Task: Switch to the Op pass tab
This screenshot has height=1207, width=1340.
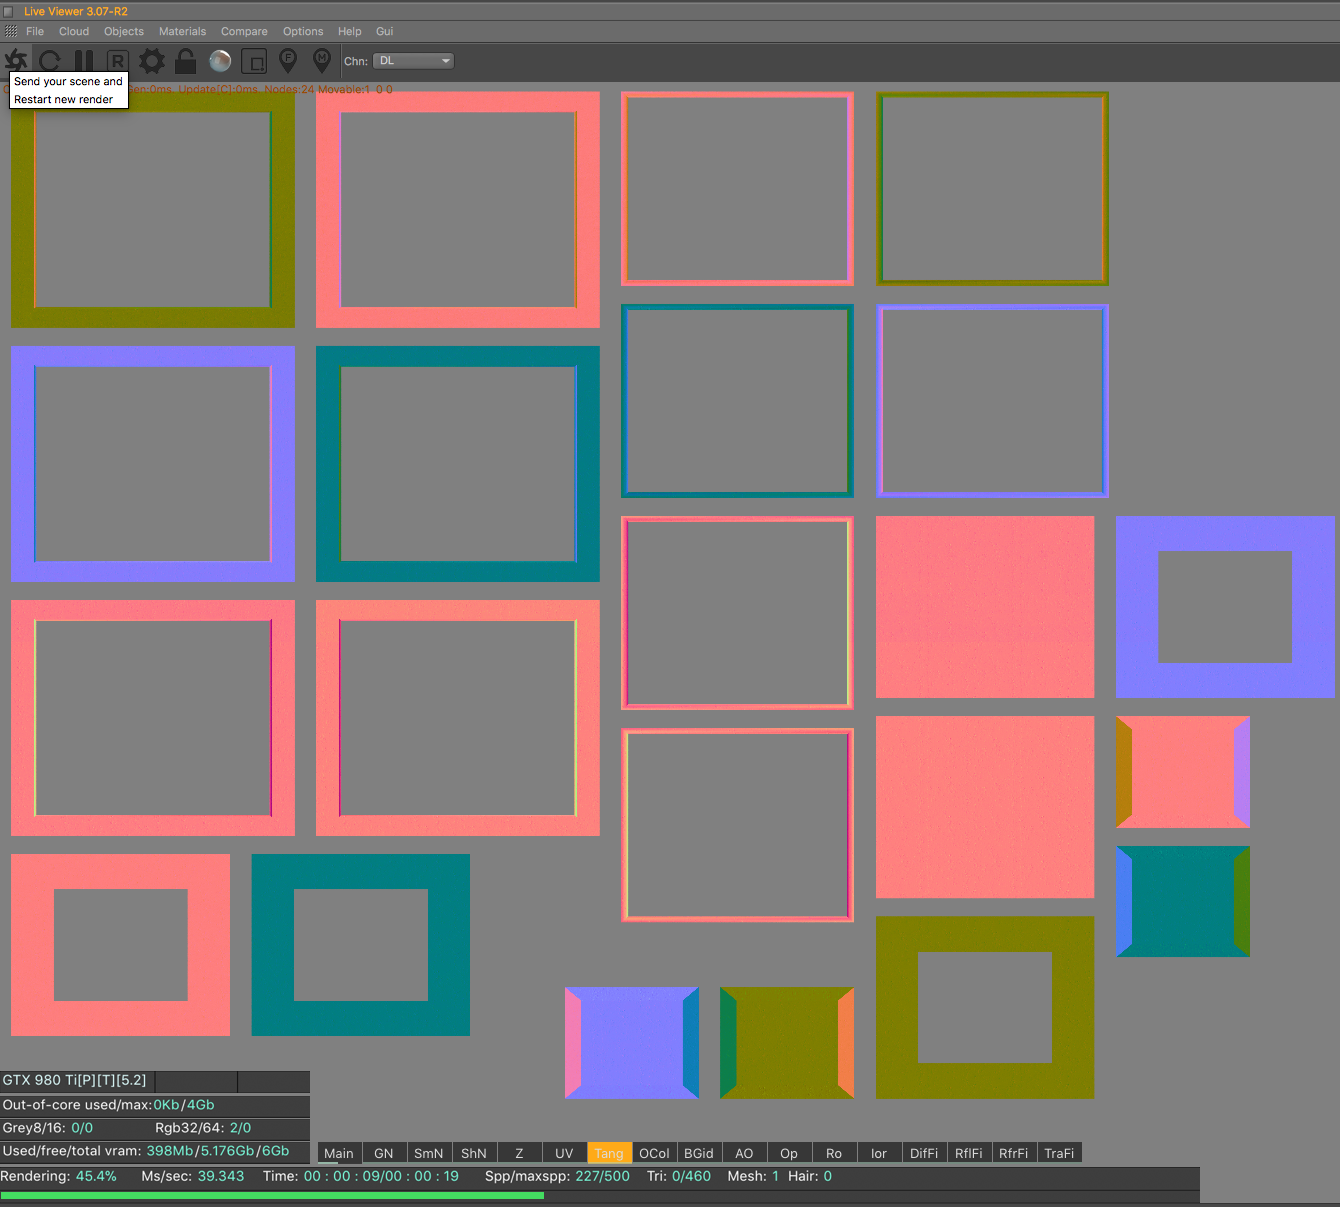Action: (x=789, y=1153)
